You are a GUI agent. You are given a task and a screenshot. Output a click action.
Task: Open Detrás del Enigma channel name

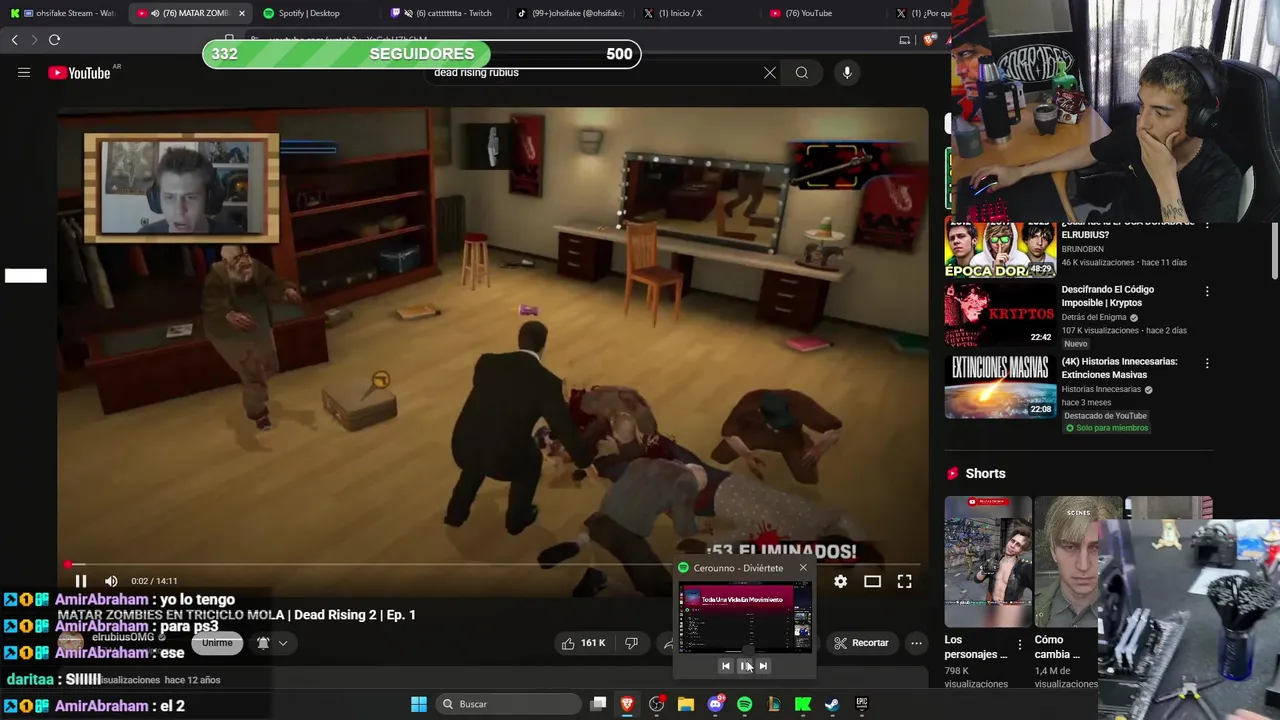point(1094,317)
